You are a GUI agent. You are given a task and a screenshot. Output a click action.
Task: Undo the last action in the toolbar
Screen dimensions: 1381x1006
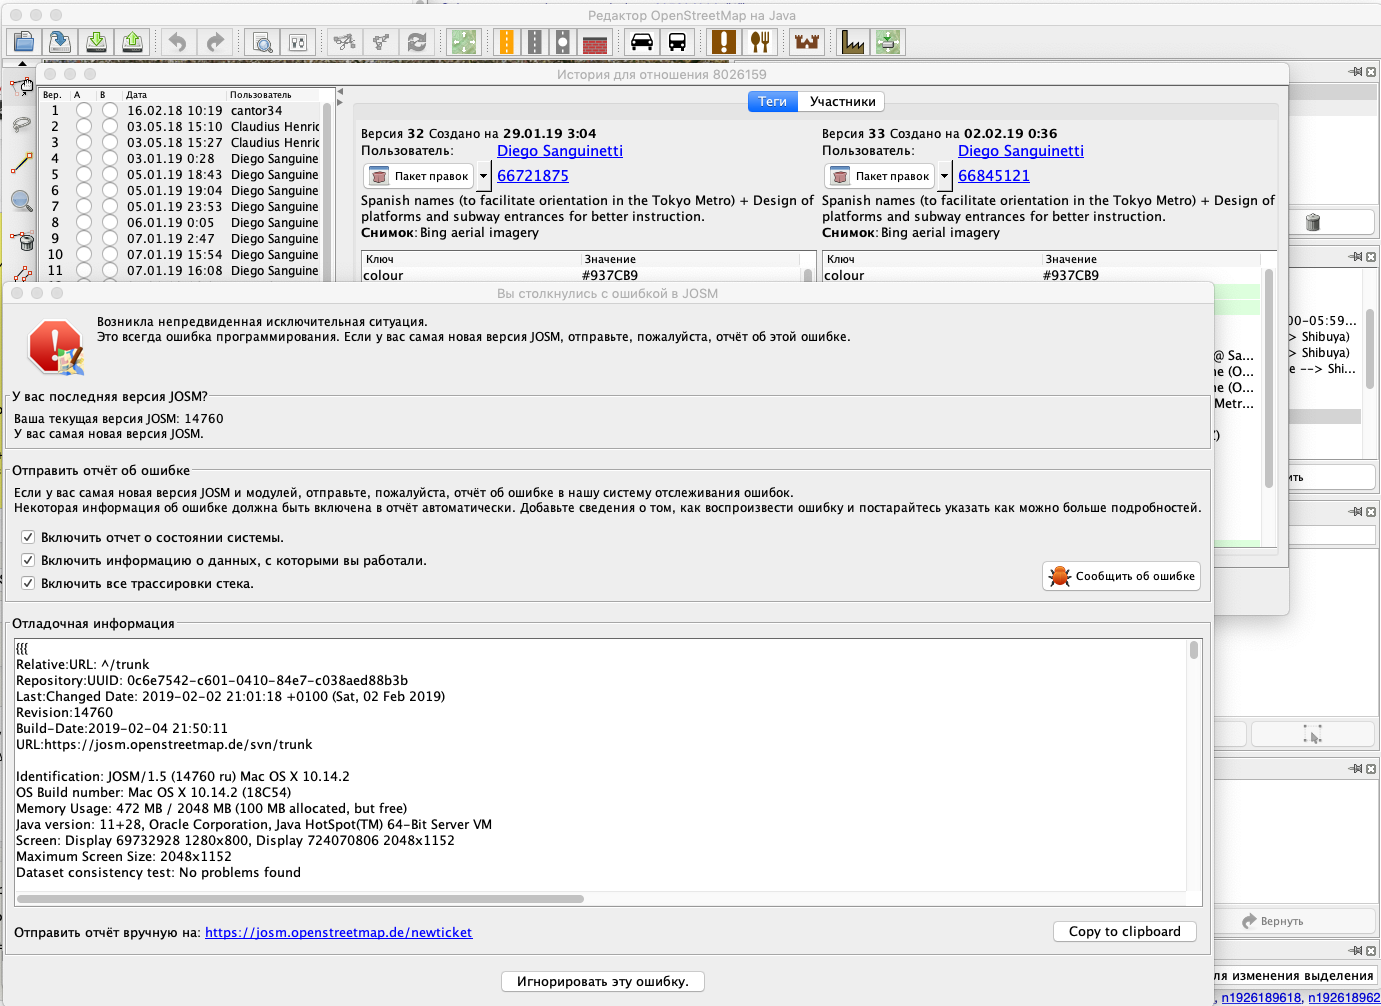[x=178, y=42]
